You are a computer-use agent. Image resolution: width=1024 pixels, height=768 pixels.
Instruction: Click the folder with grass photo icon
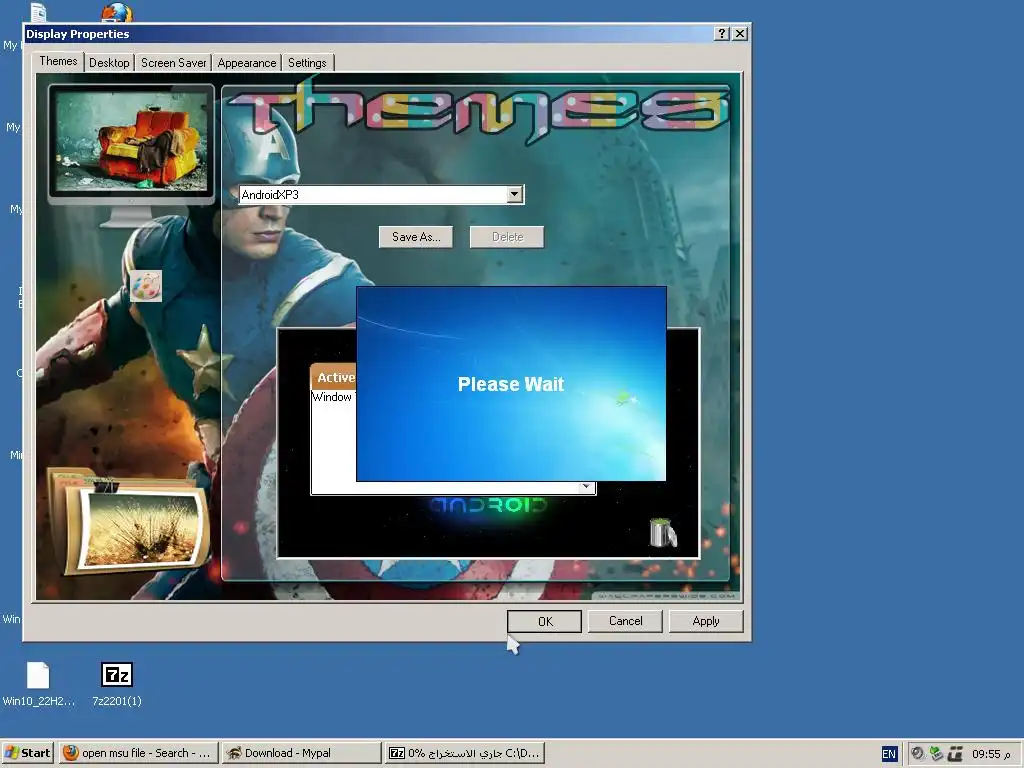pyautogui.click(x=129, y=521)
